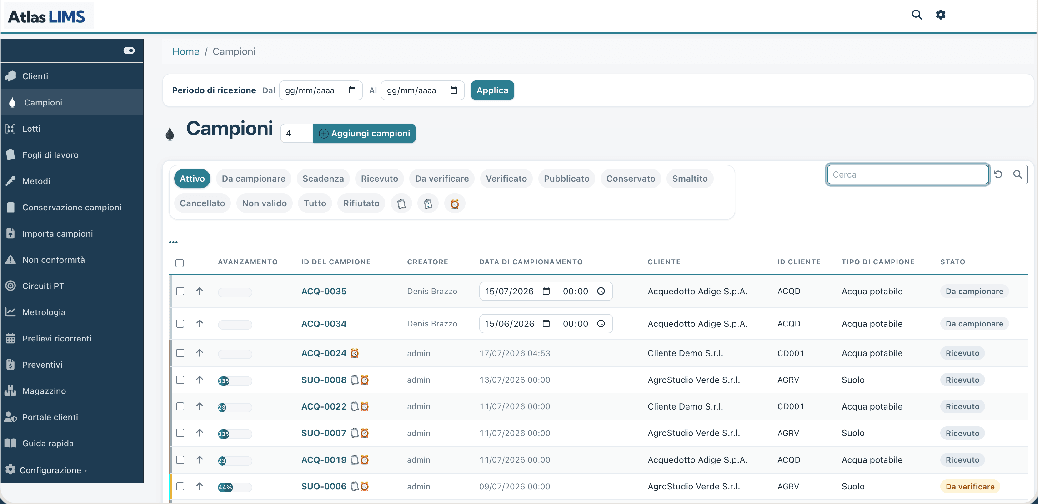Image resolution: width=1038 pixels, height=504 pixels.
Task: Open sample SUO-0008 link
Action: tap(324, 380)
